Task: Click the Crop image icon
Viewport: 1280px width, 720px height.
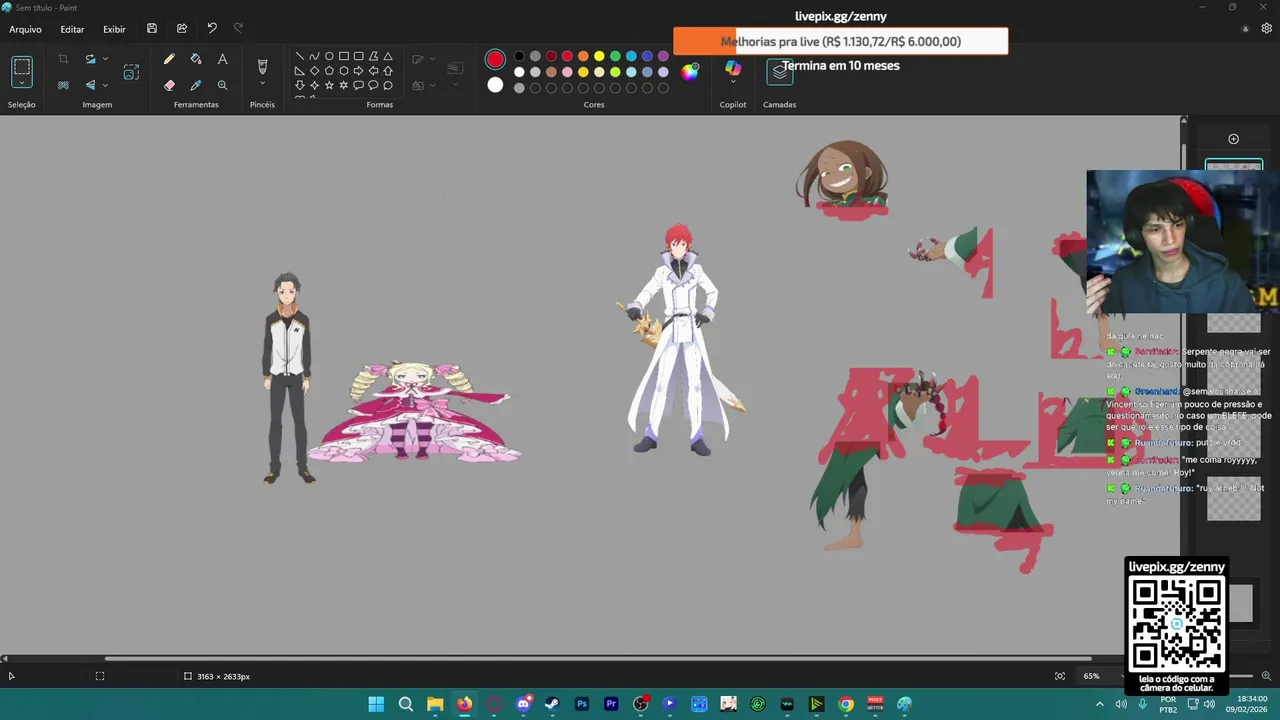Action: (63, 59)
